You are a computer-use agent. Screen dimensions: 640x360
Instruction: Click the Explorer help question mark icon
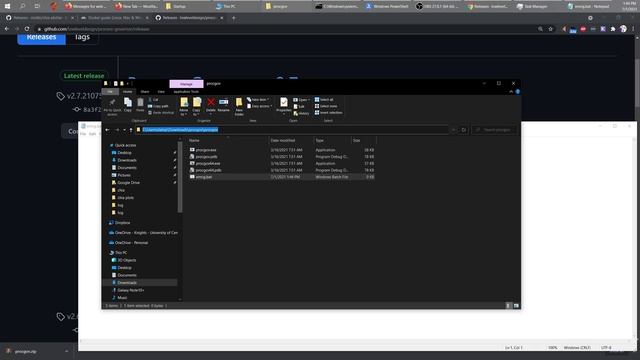coord(518,92)
